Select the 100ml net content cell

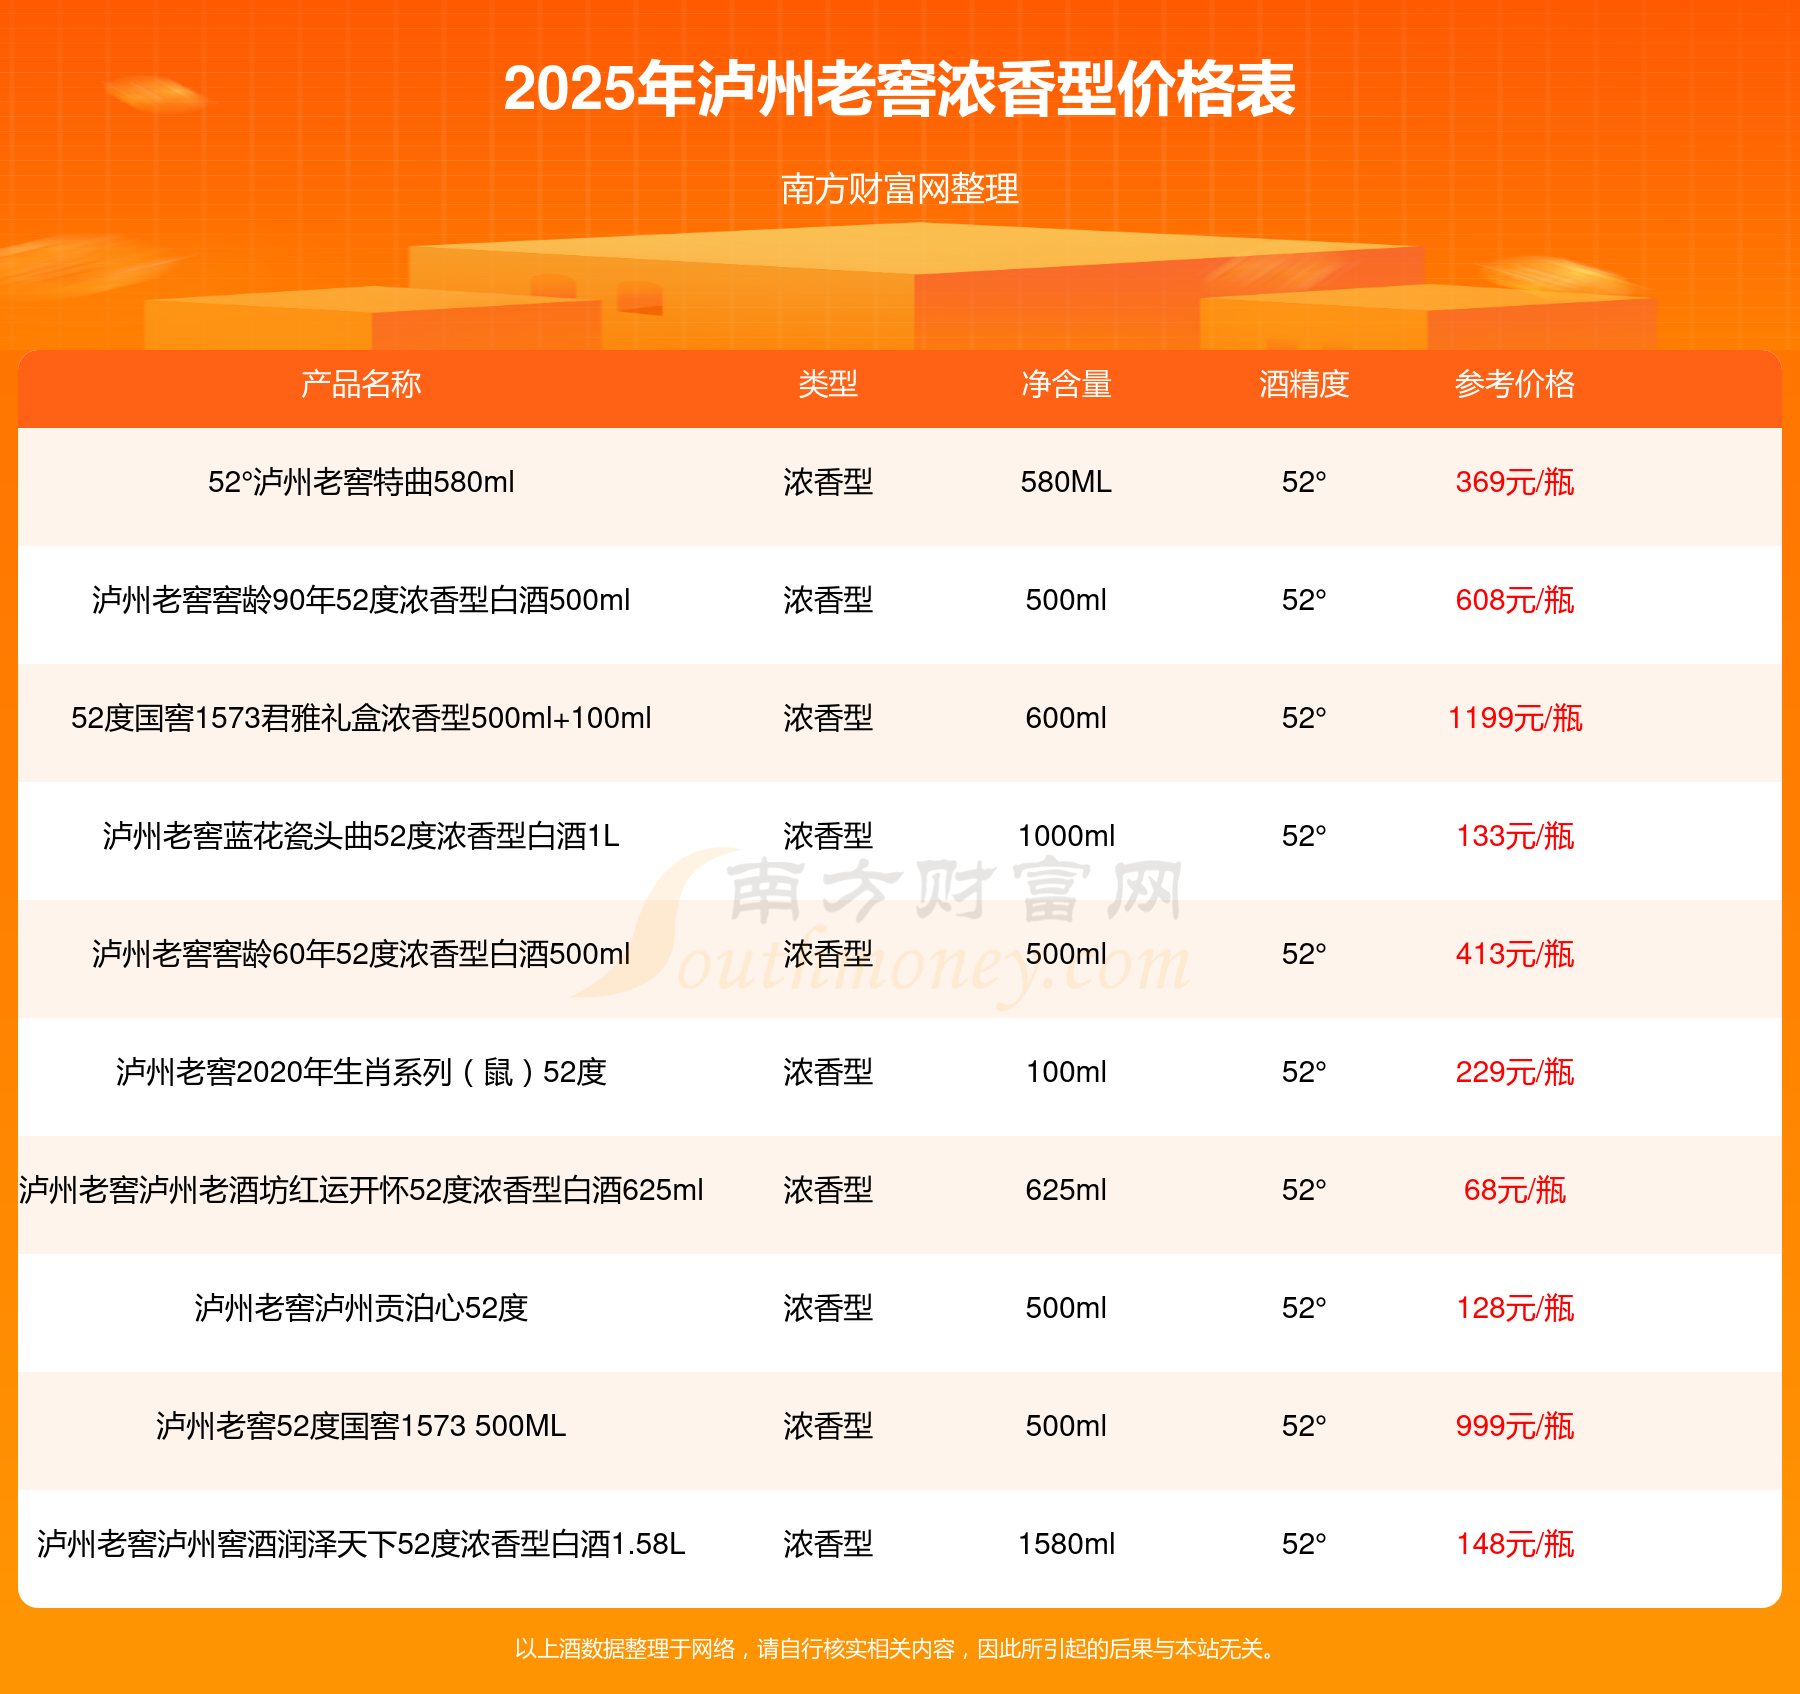[1066, 1072]
